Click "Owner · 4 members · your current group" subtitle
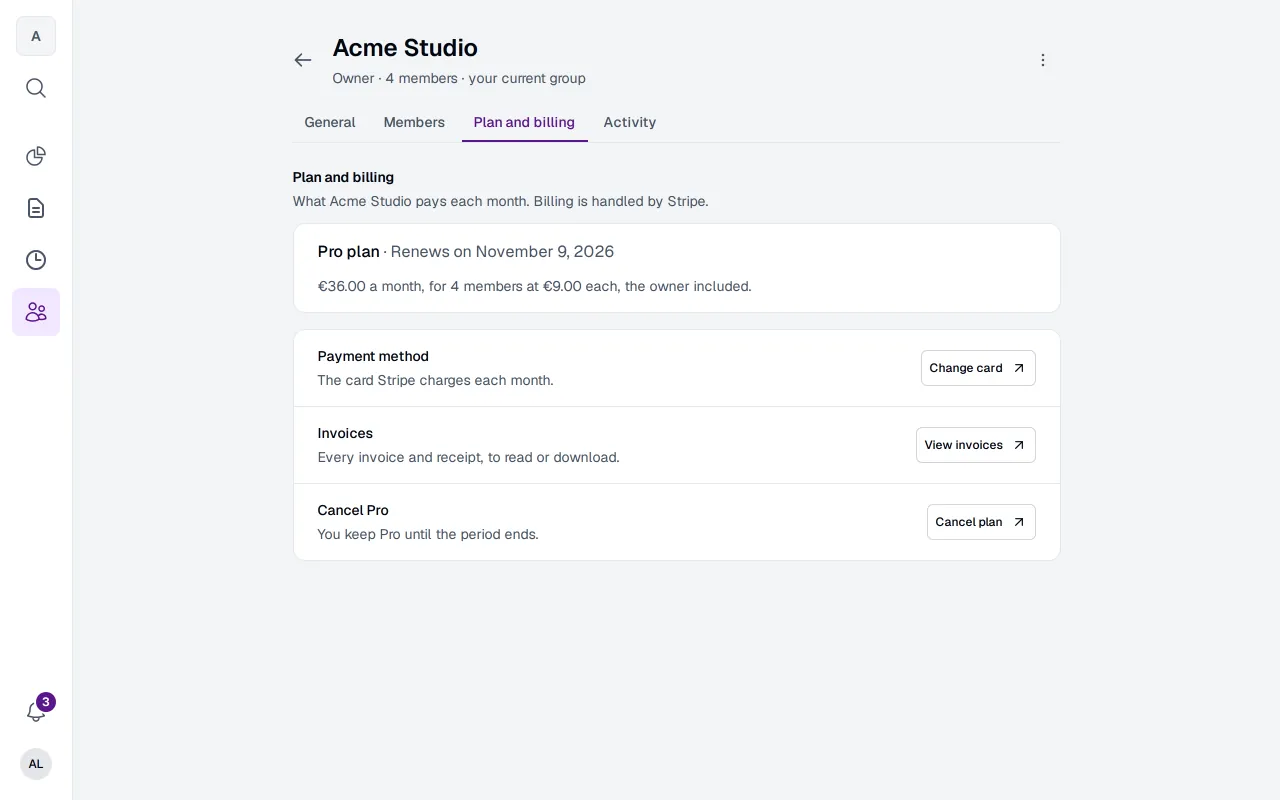The height and width of the screenshot is (800, 1280). [x=459, y=78]
